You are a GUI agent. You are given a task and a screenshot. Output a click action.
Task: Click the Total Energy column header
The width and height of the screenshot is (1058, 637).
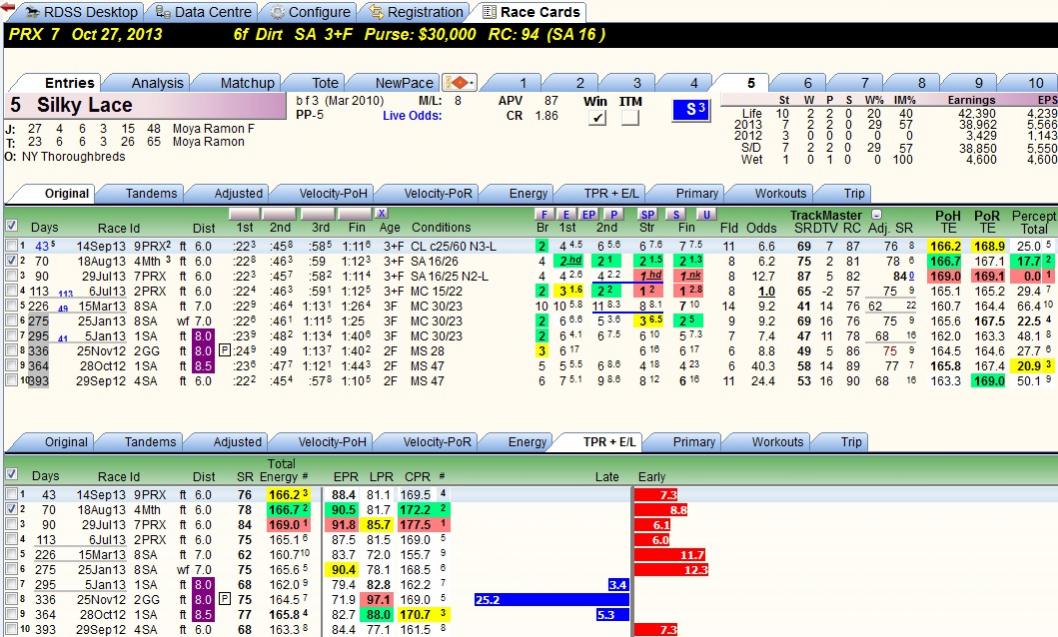pyautogui.click(x=283, y=470)
